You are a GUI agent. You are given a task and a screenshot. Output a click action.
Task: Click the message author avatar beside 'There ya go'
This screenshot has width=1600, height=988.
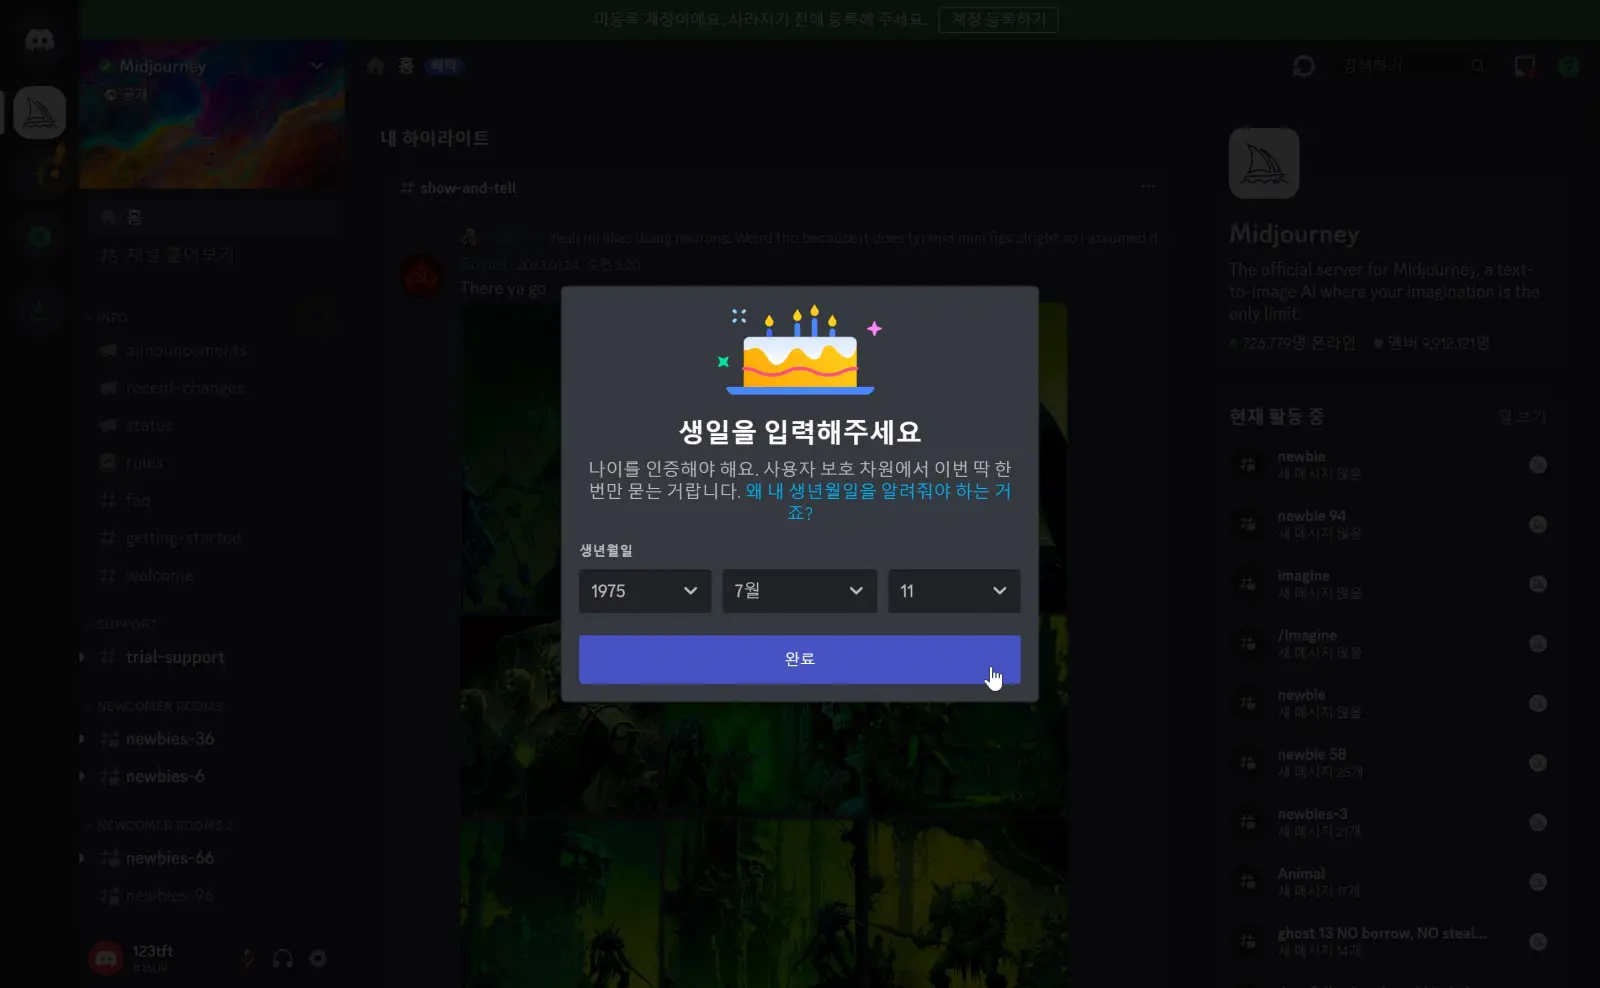click(x=421, y=277)
